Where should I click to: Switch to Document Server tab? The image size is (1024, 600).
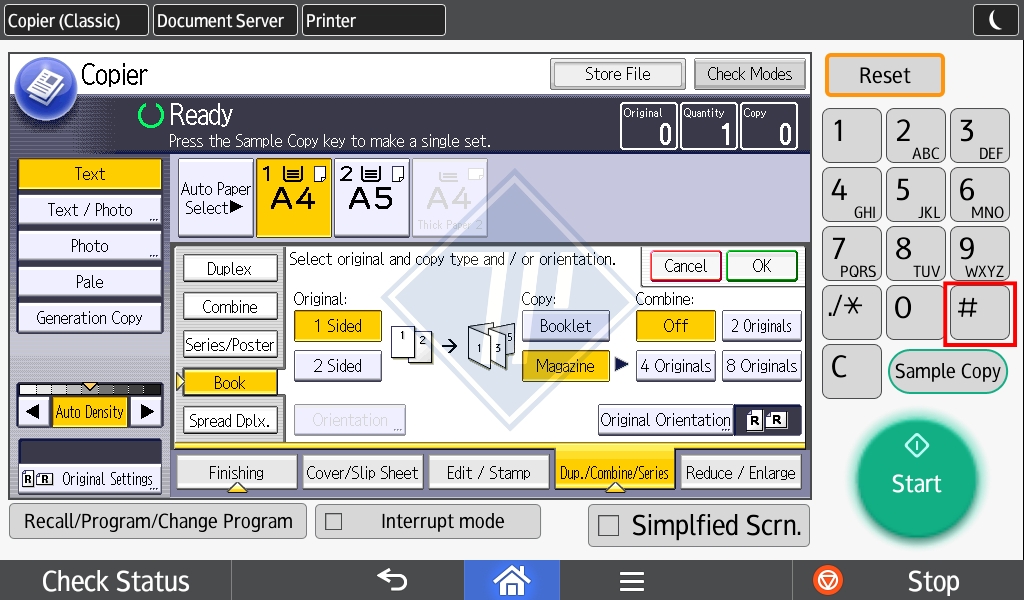(x=225, y=20)
